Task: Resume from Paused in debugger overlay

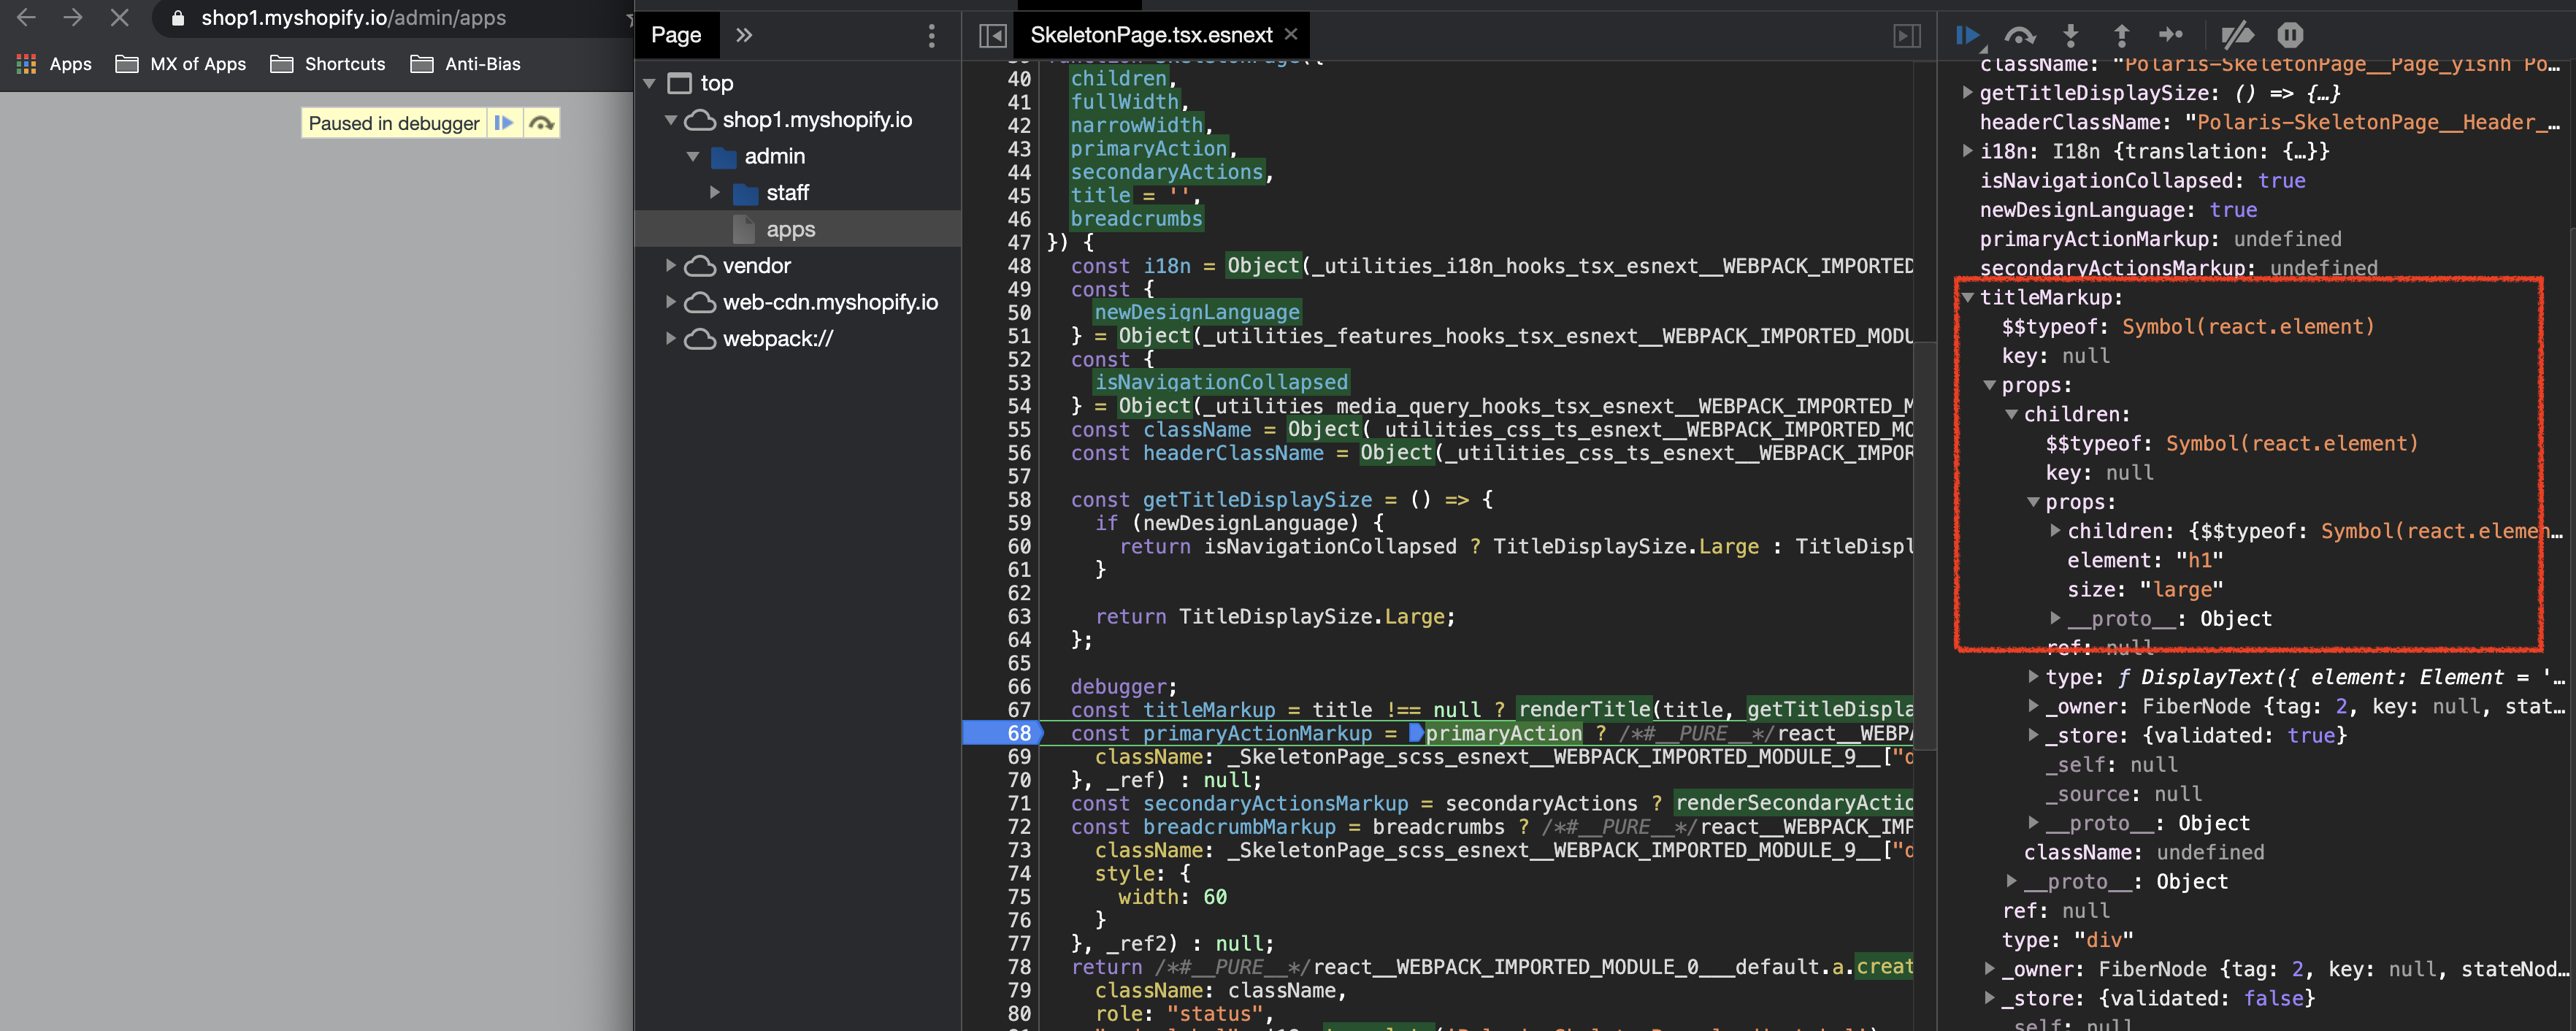Action: point(504,123)
